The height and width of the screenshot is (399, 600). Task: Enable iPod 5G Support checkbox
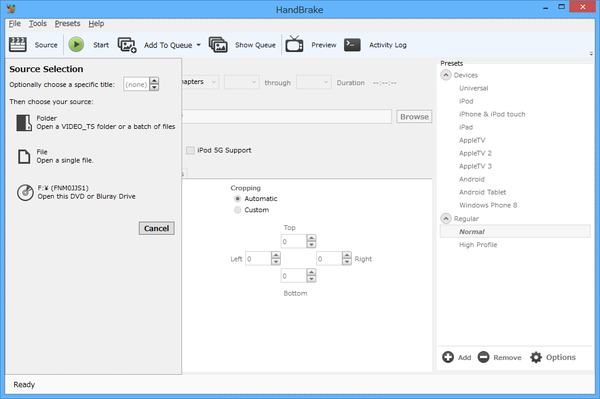pyautogui.click(x=190, y=150)
